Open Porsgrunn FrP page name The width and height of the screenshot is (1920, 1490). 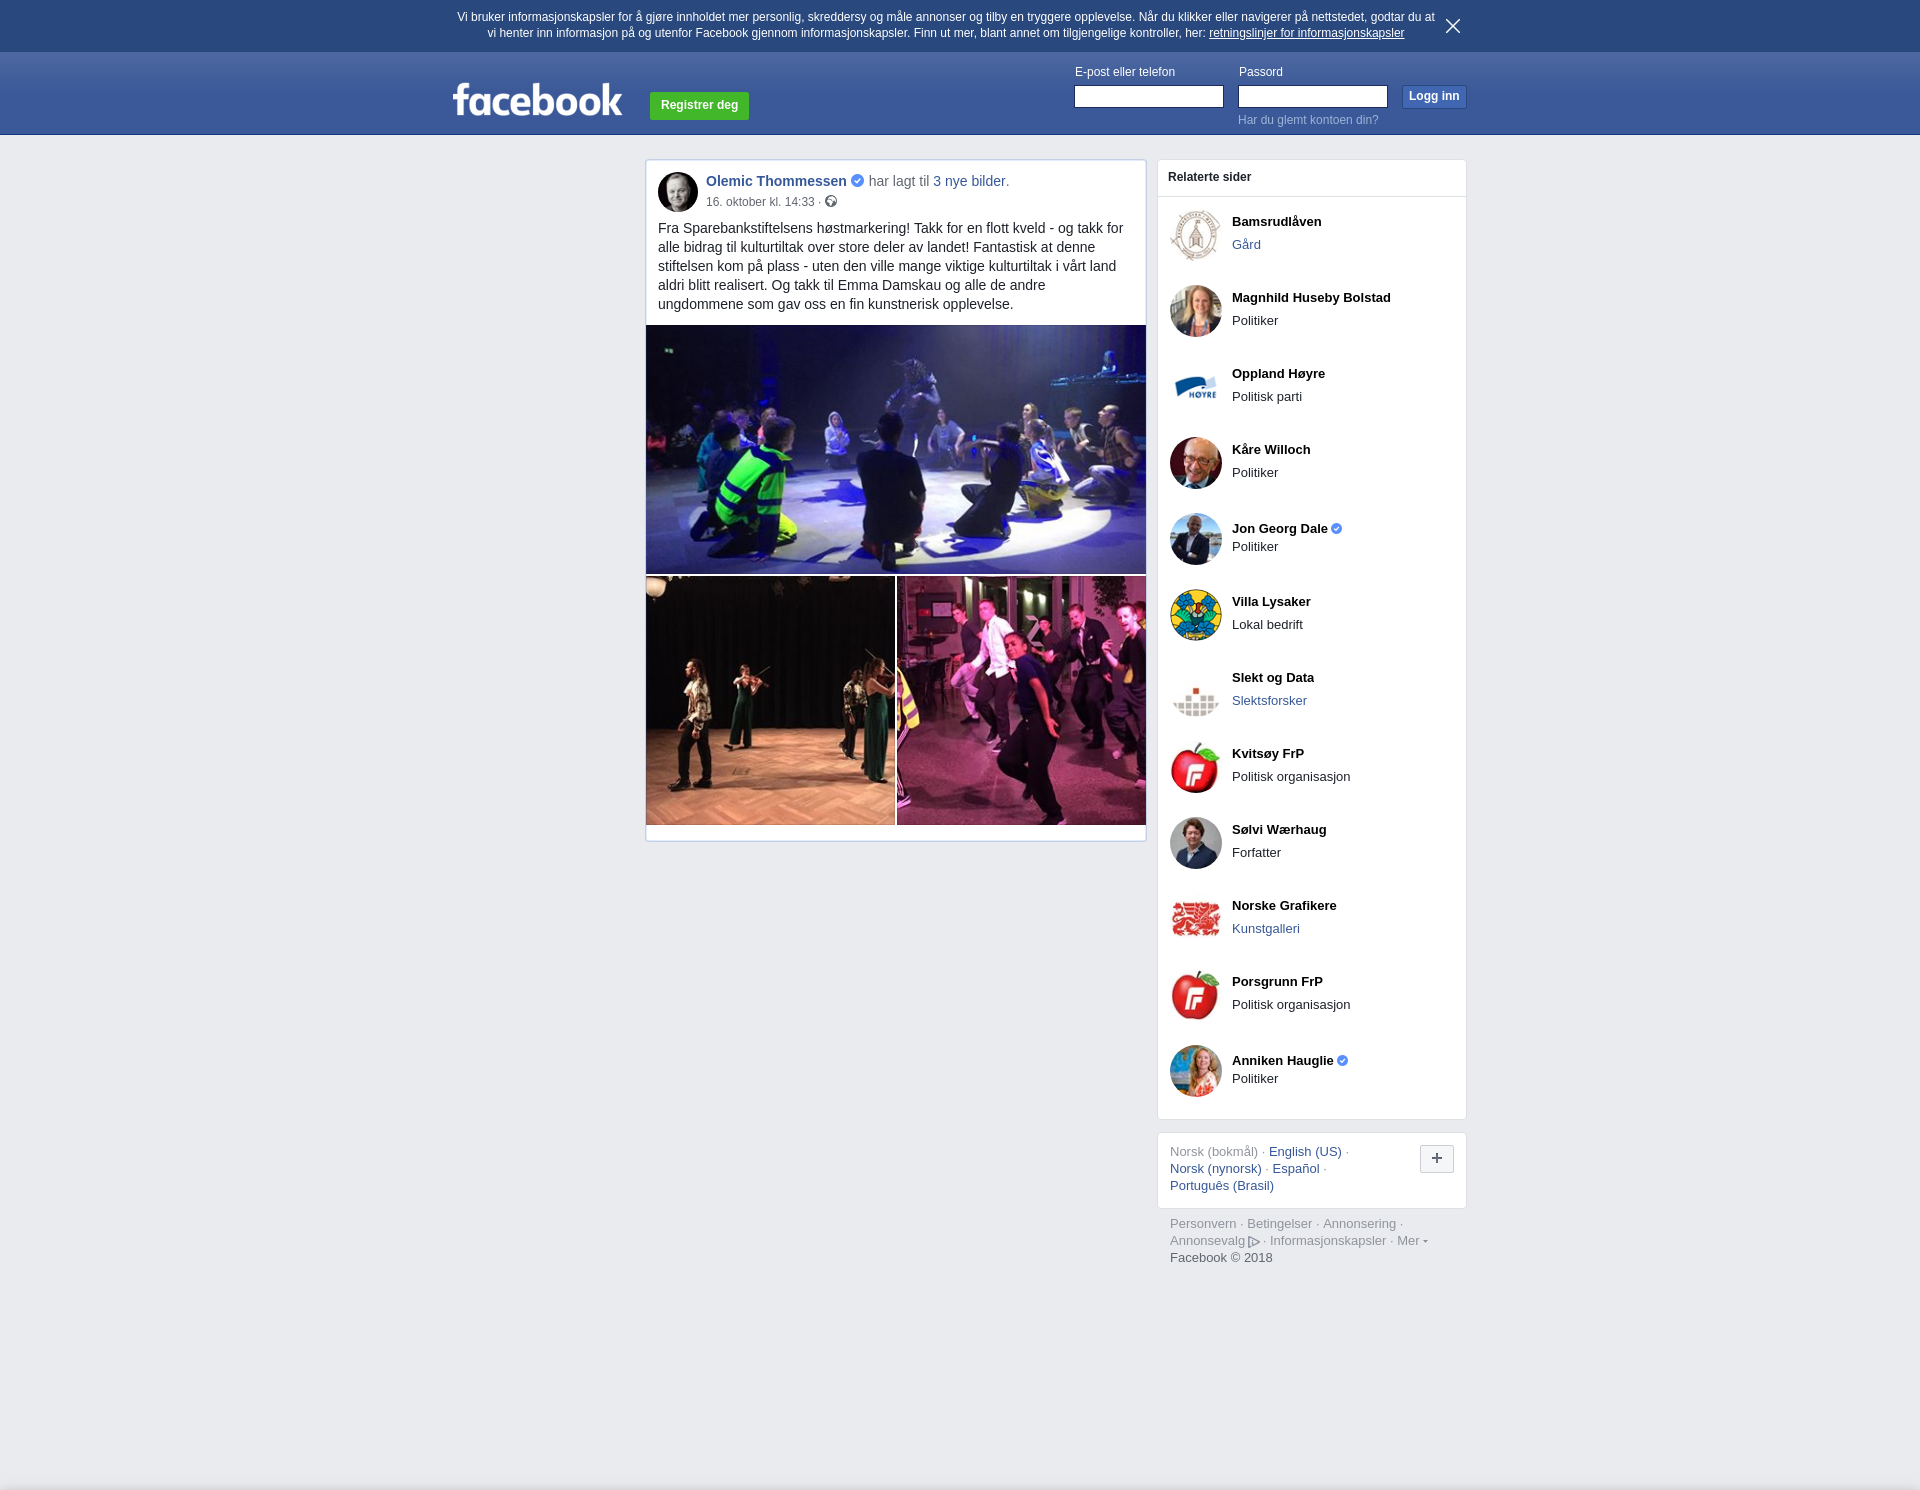click(x=1277, y=982)
